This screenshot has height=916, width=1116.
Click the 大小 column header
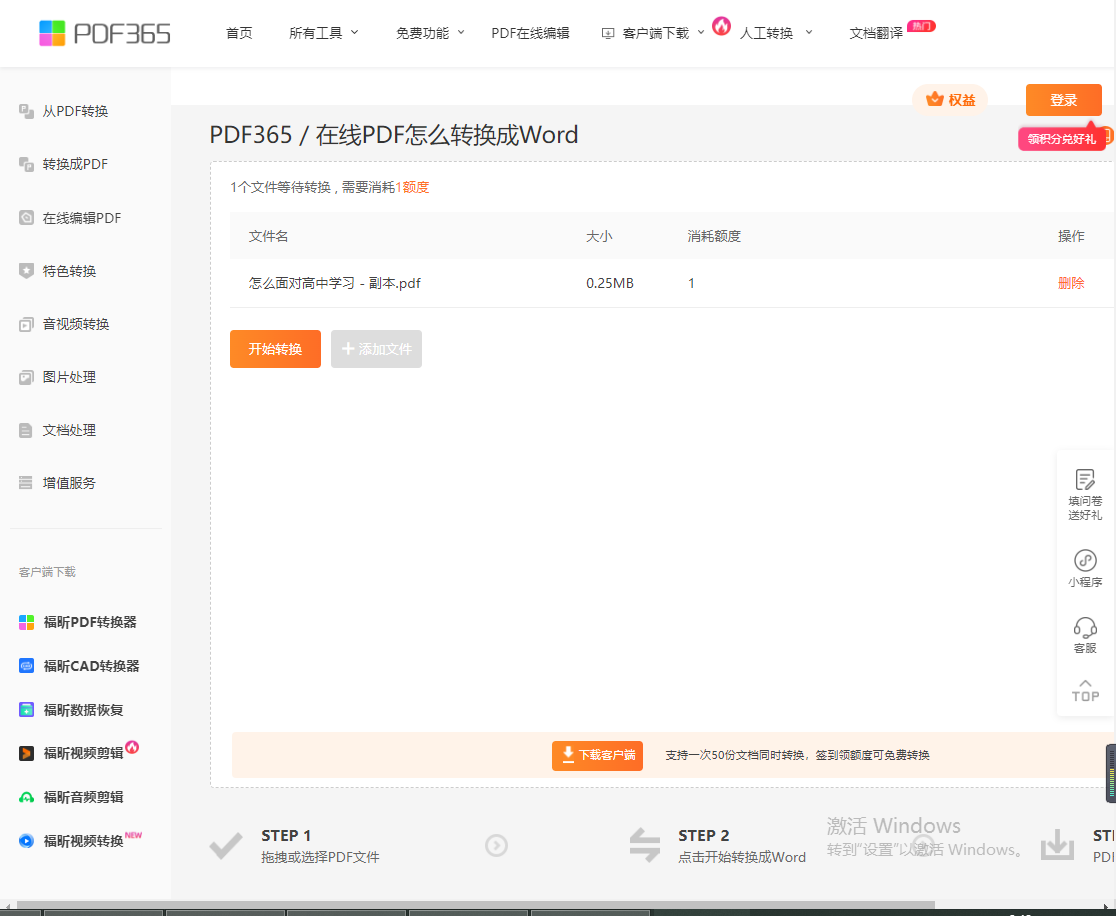(x=599, y=236)
